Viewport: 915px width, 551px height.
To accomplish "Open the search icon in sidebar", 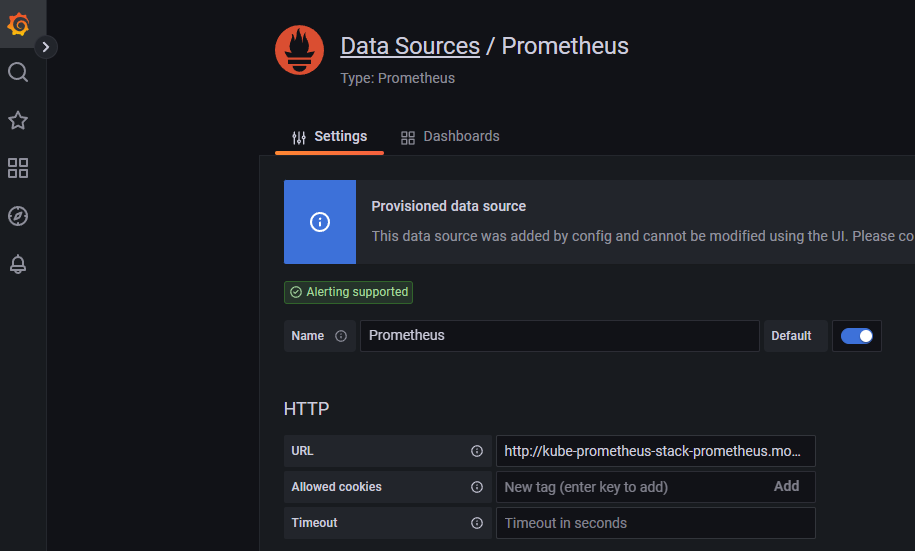I will pyautogui.click(x=18, y=72).
